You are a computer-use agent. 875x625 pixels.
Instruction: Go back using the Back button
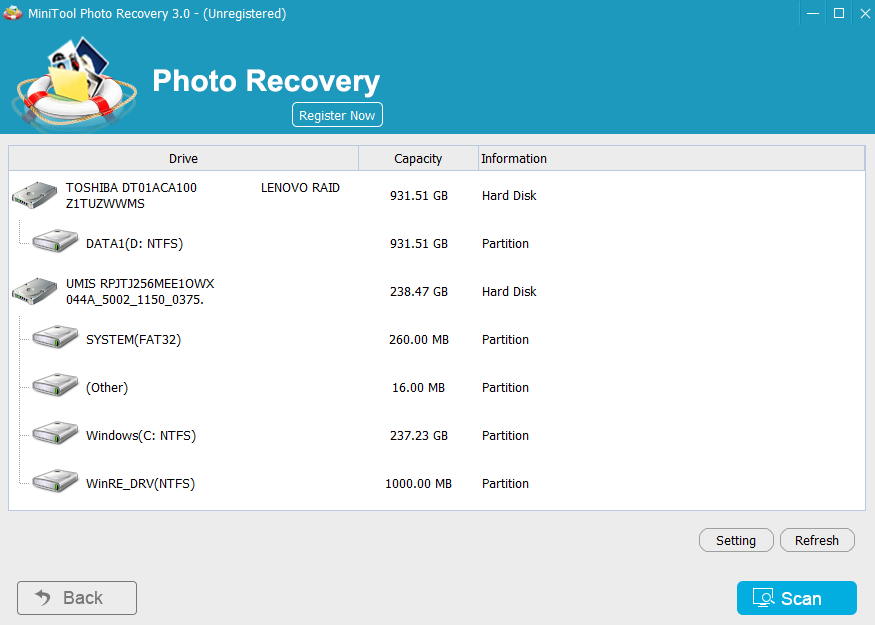click(x=77, y=598)
